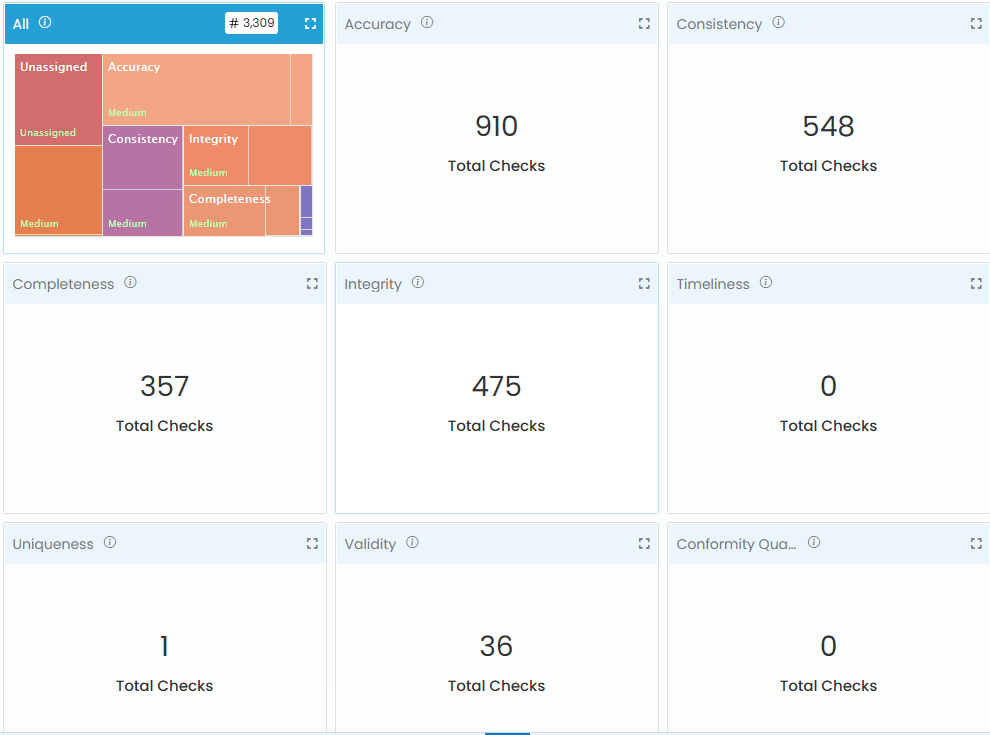Click the Validity card title
Image resolution: width=990 pixels, height=735 pixels.
pos(370,544)
